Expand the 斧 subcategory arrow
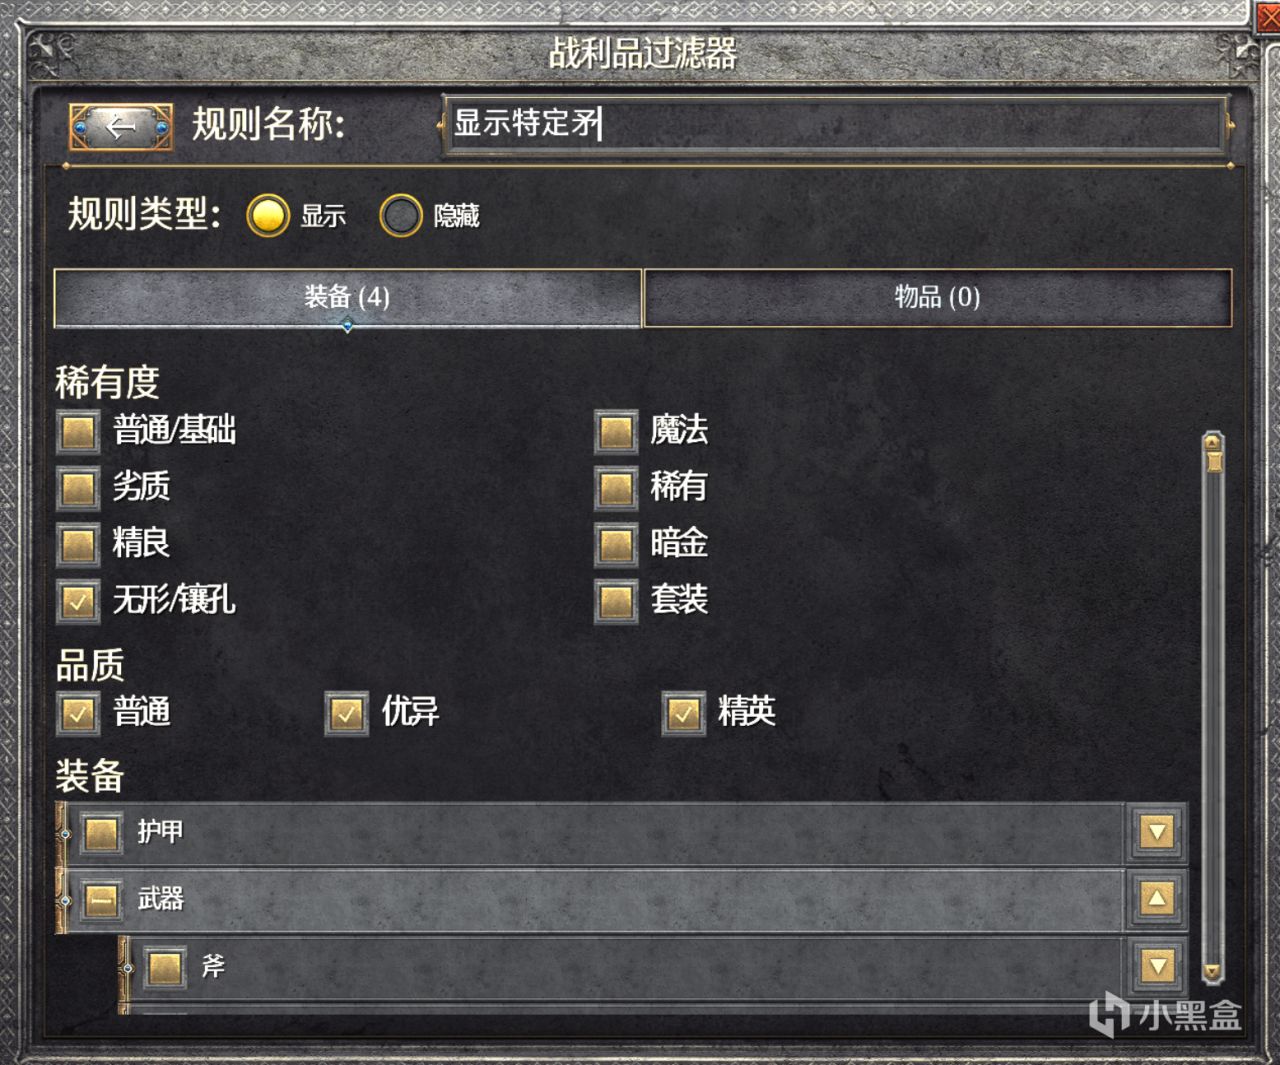 [1157, 966]
